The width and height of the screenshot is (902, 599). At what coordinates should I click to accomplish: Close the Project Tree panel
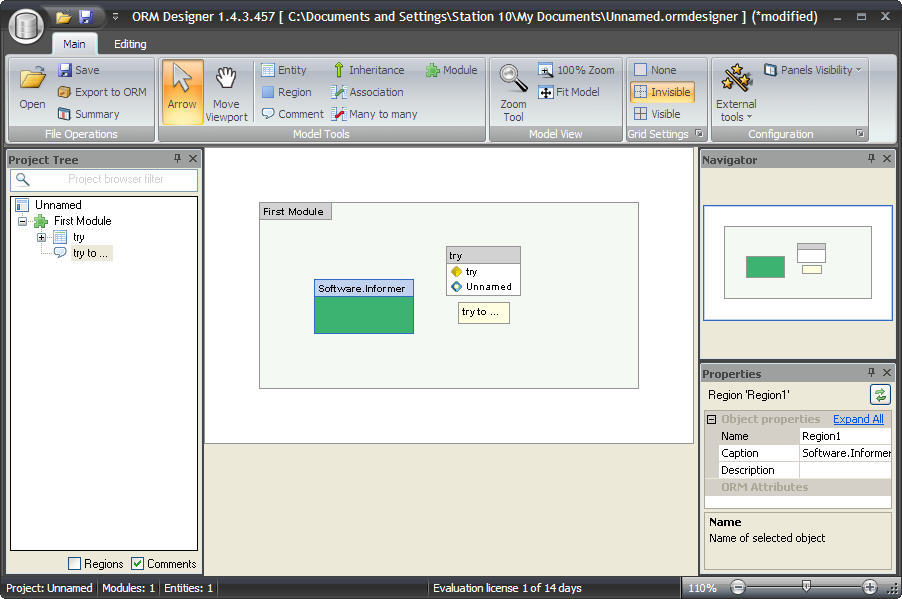pyautogui.click(x=193, y=158)
